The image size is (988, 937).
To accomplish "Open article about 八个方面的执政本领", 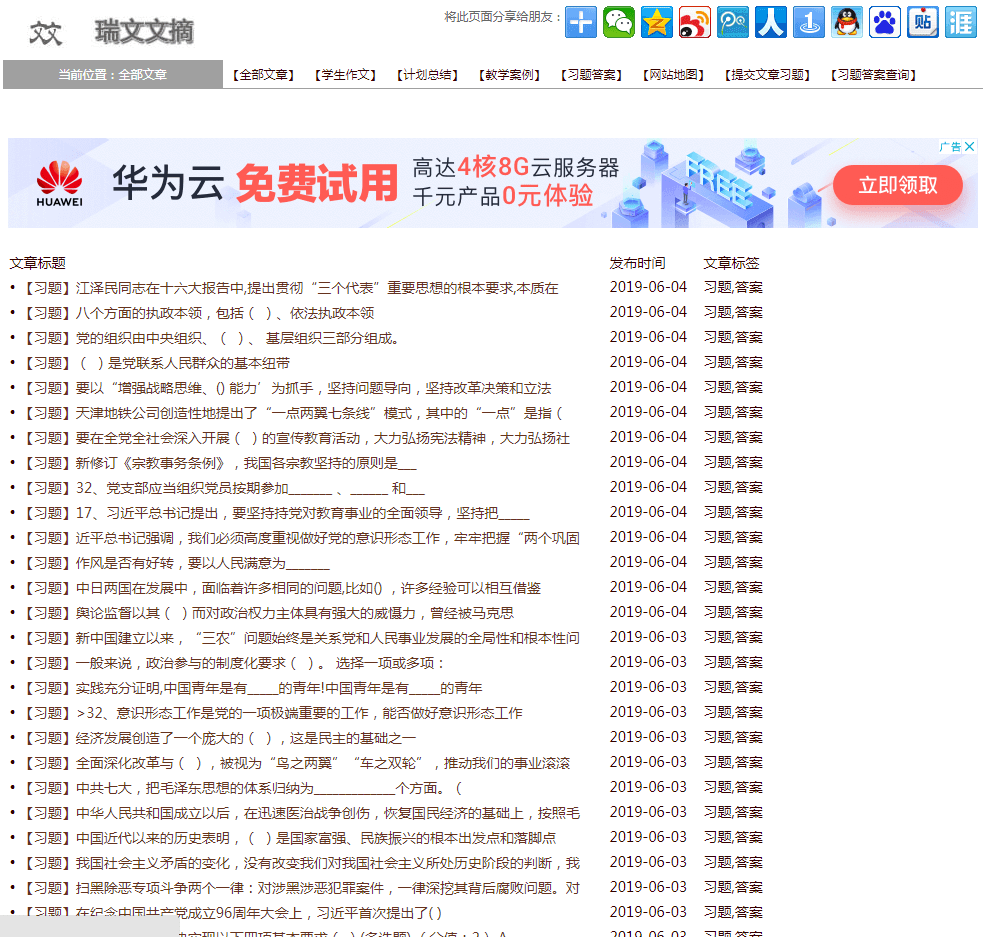I will point(225,313).
